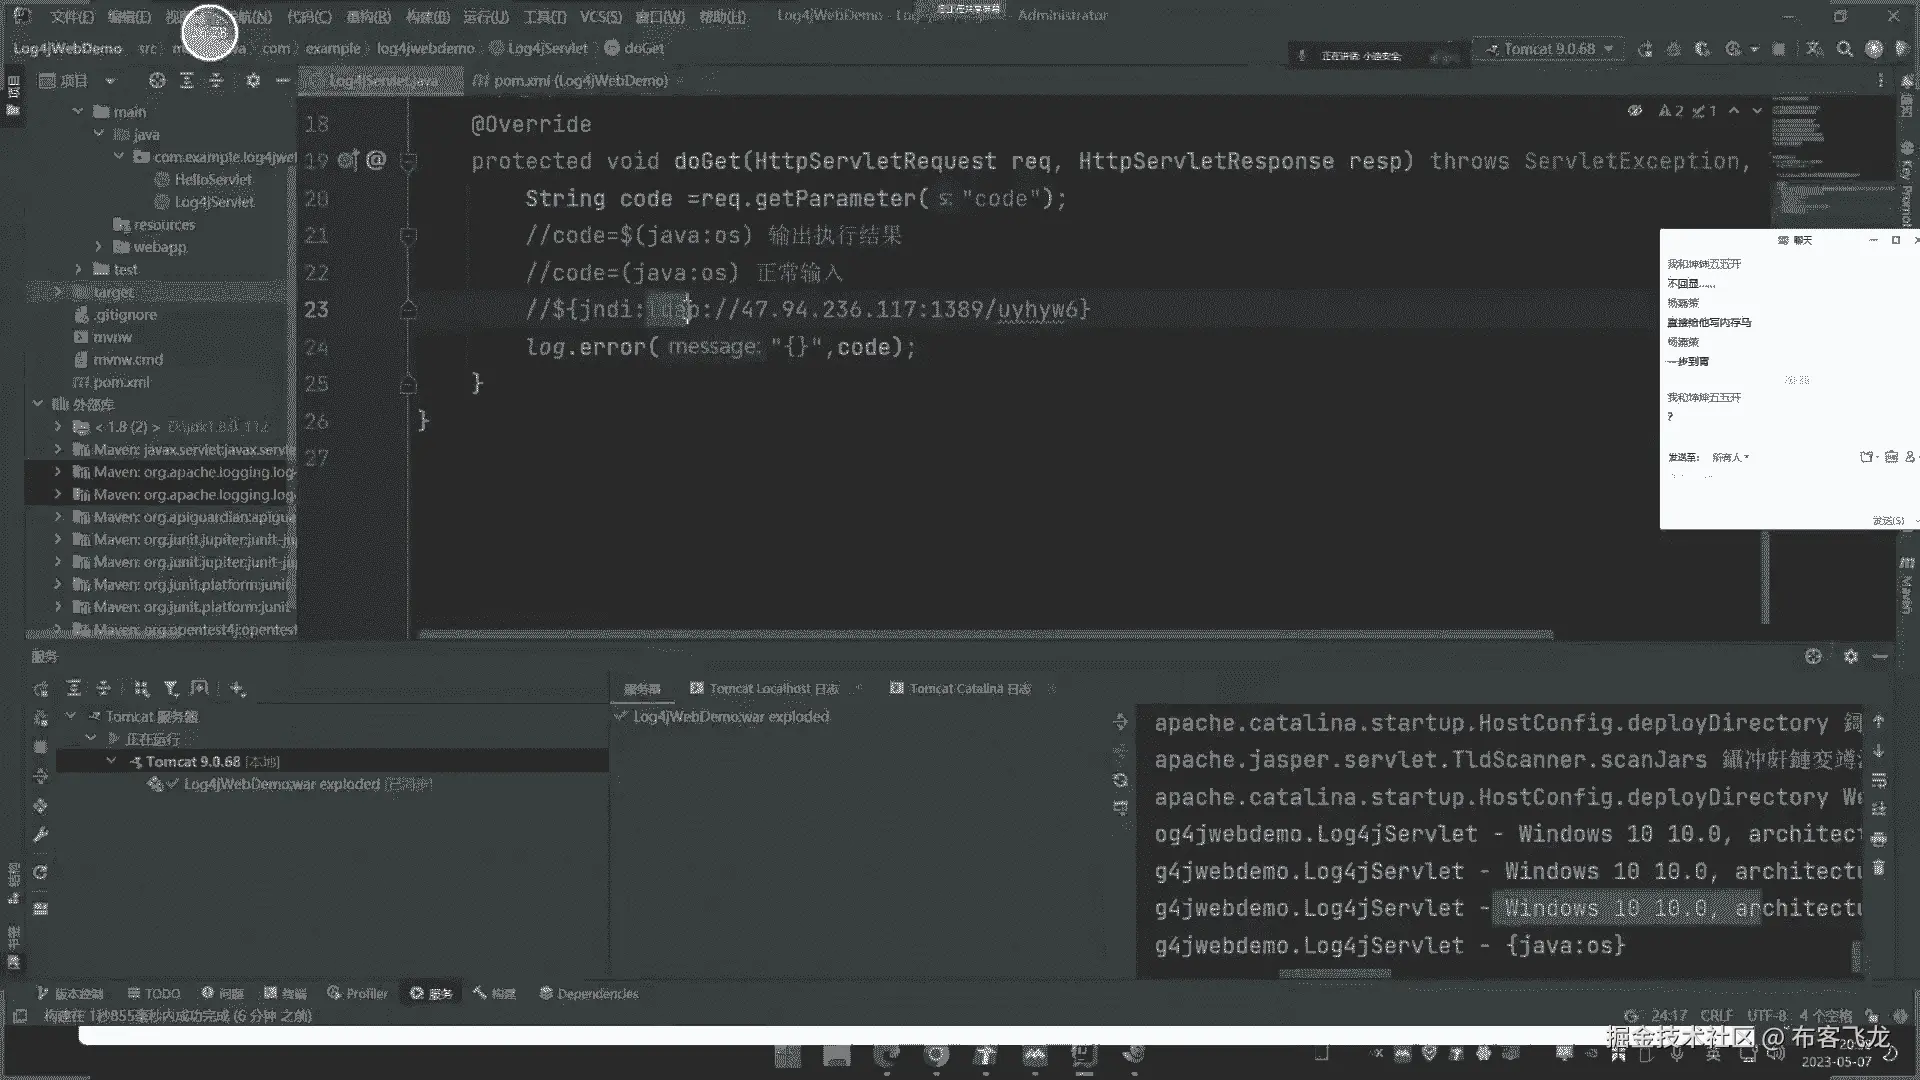This screenshot has height=1080, width=1920.
Task: Click editor horizontal scrollbar
Action: click(x=985, y=634)
